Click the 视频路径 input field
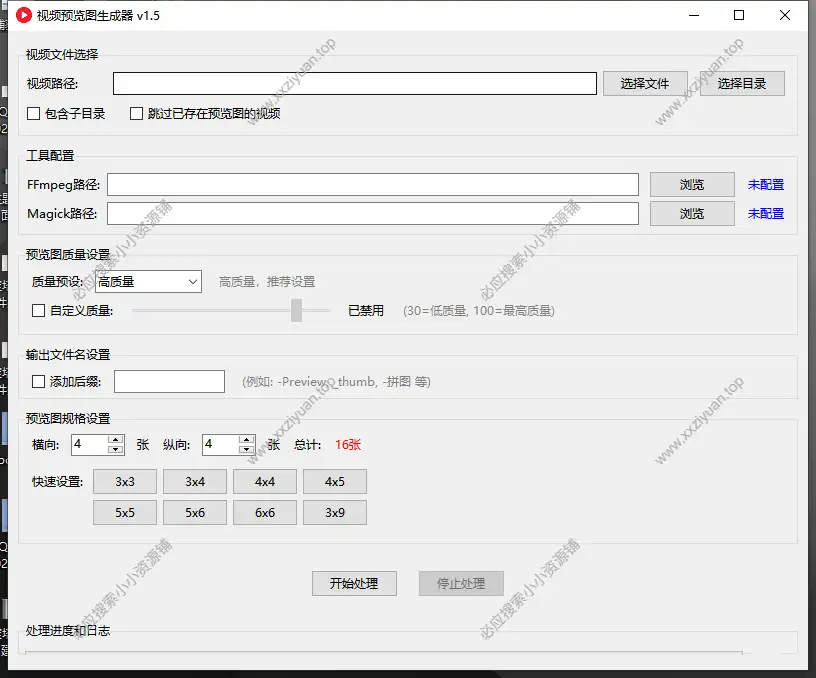 tap(354, 83)
